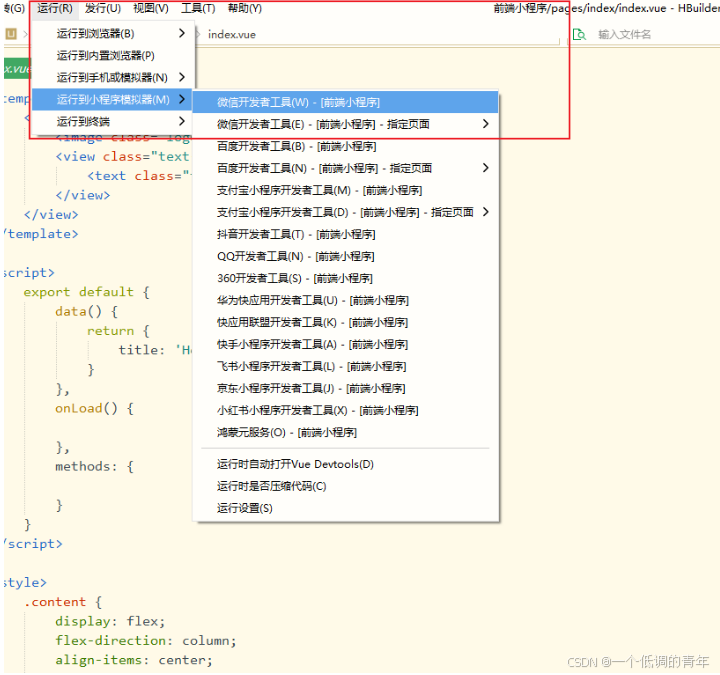720x675 pixels.
Task: Run with 快应用联盟开发者工具(K)
Action: pyautogui.click(x=345, y=323)
